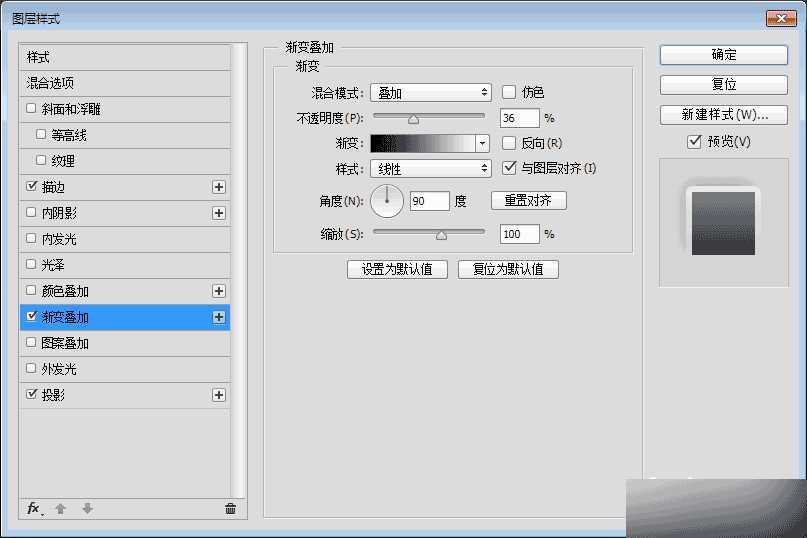Viewport: 807px width, 538px height.
Task: Enable the 纹理 checkbox
Action: (41, 160)
